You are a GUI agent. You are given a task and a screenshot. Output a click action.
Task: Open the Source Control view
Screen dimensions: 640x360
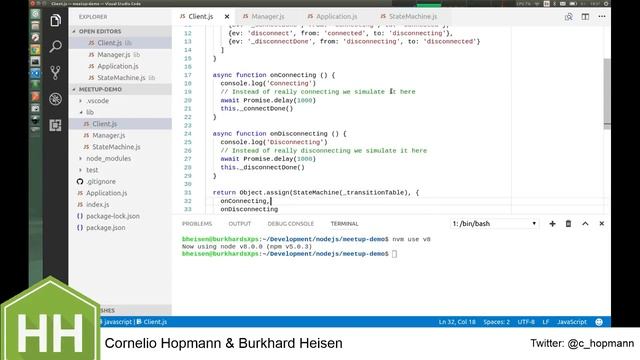pyautogui.click(x=56, y=73)
